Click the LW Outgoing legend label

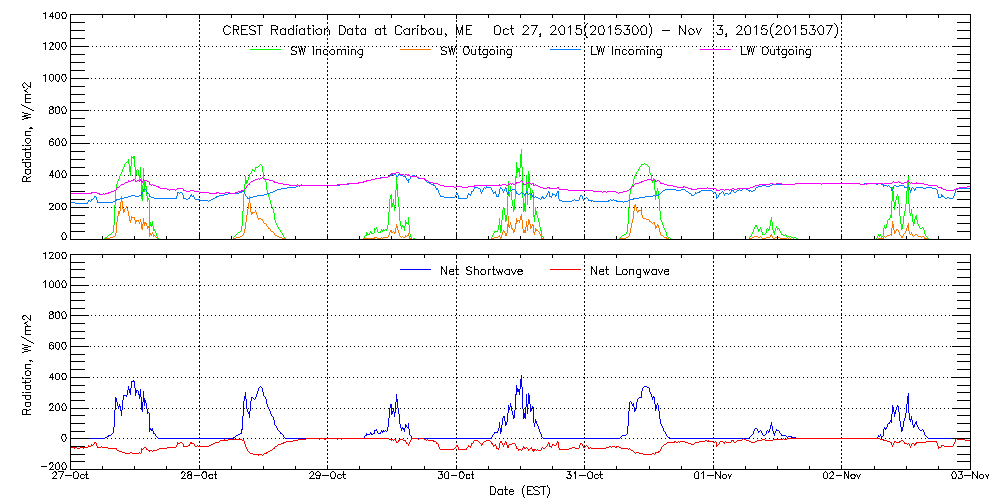coord(775,51)
